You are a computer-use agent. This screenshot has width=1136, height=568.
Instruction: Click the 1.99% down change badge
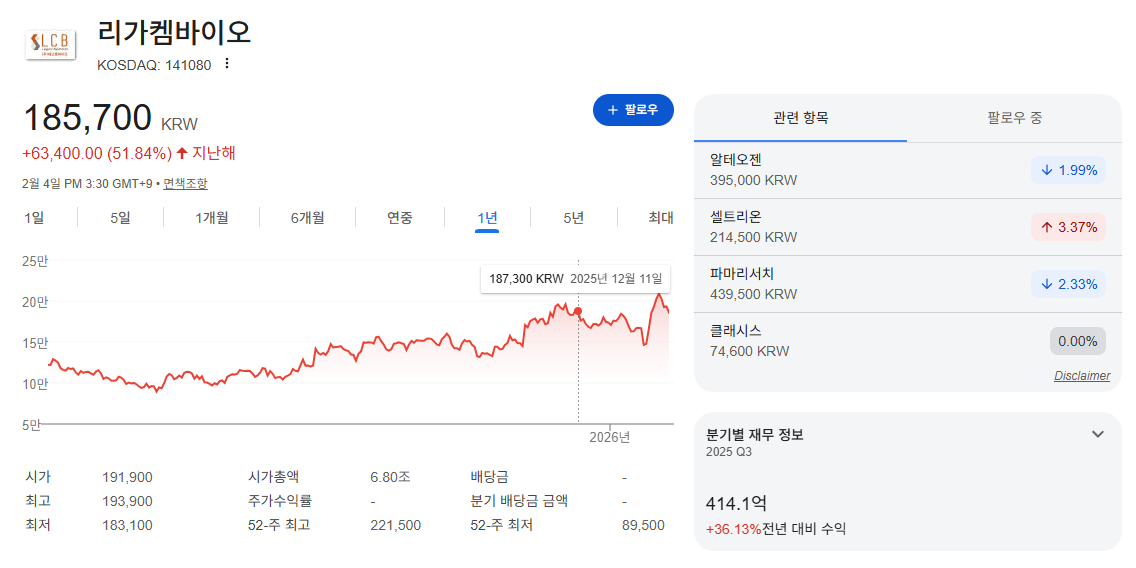coord(1069,170)
